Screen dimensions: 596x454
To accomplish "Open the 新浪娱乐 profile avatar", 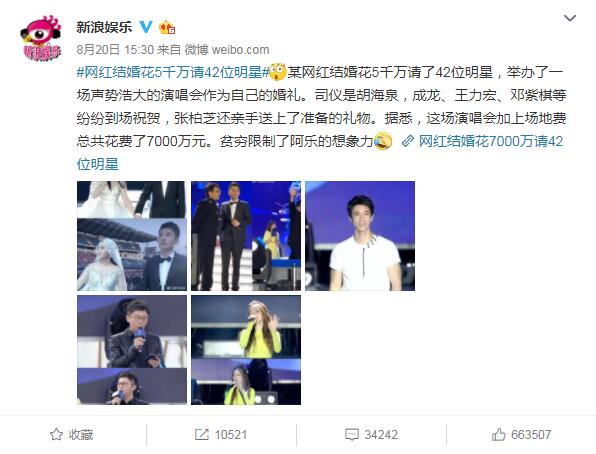I will coord(40,38).
